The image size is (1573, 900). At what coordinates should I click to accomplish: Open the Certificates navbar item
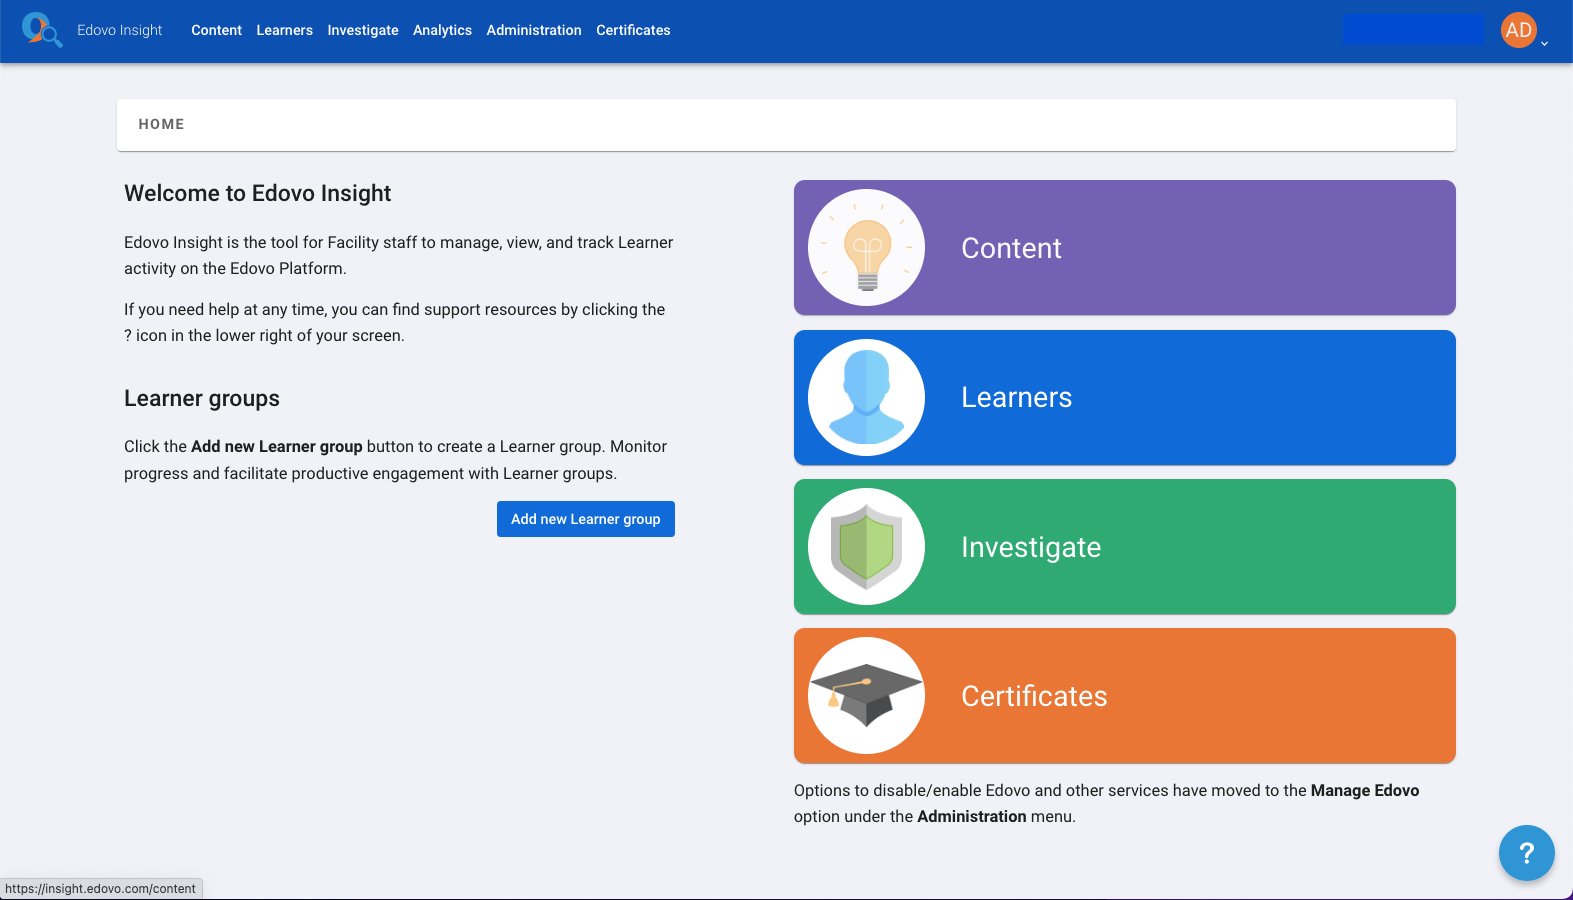point(633,30)
